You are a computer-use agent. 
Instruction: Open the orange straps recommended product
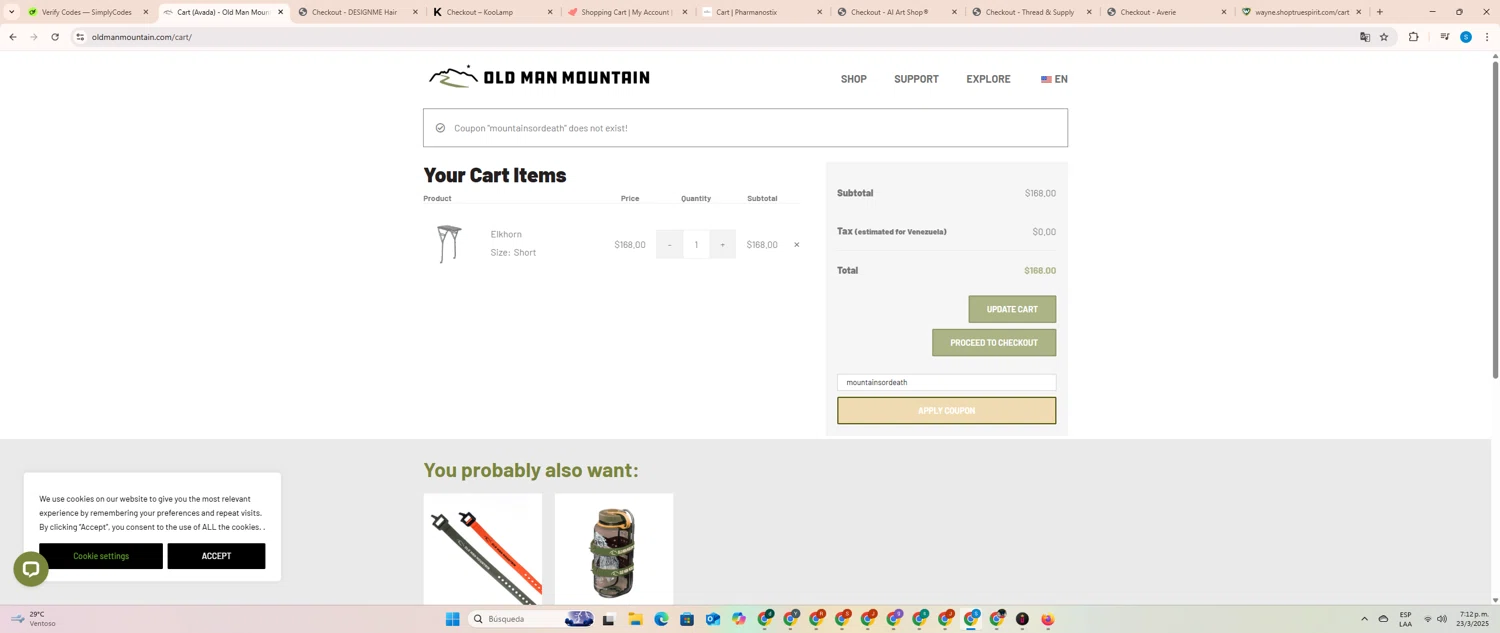coord(483,549)
